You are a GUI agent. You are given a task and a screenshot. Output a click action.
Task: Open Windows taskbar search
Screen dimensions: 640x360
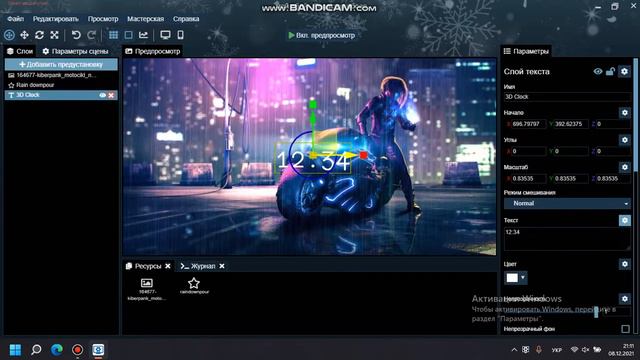coord(36,350)
